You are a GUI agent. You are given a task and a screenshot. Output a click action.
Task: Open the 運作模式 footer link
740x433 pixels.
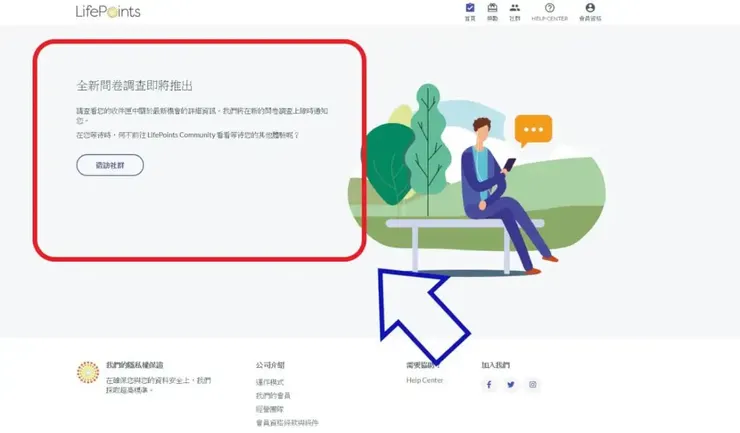coord(270,382)
